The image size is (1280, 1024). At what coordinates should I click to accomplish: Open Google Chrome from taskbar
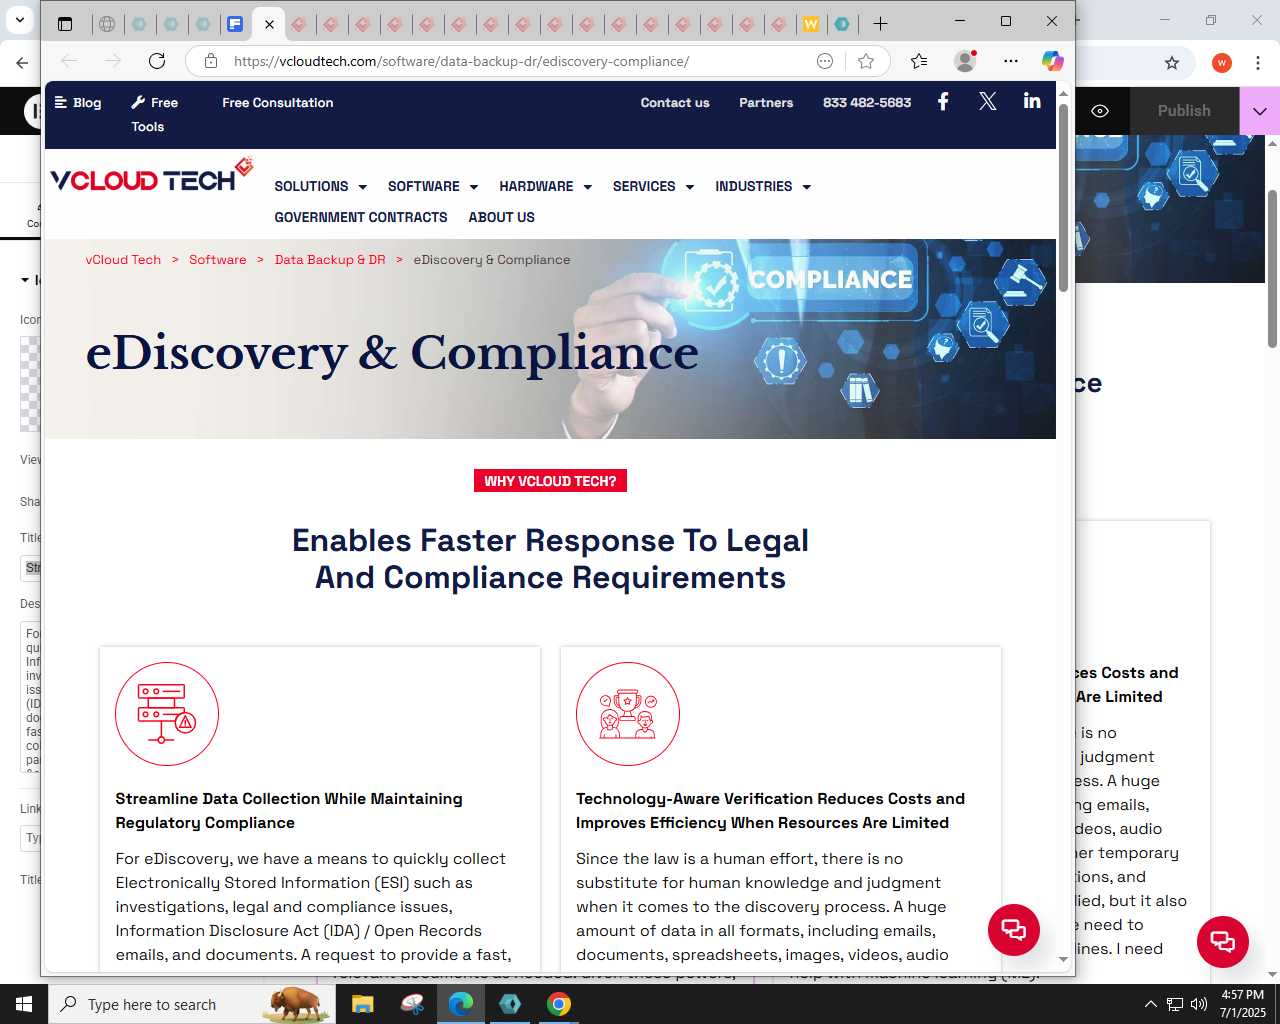coord(559,1004)
